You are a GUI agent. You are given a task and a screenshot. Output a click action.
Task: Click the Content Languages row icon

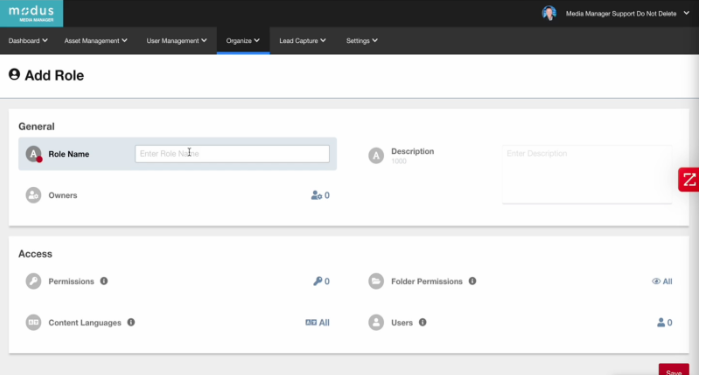click(x=33, y=322)
